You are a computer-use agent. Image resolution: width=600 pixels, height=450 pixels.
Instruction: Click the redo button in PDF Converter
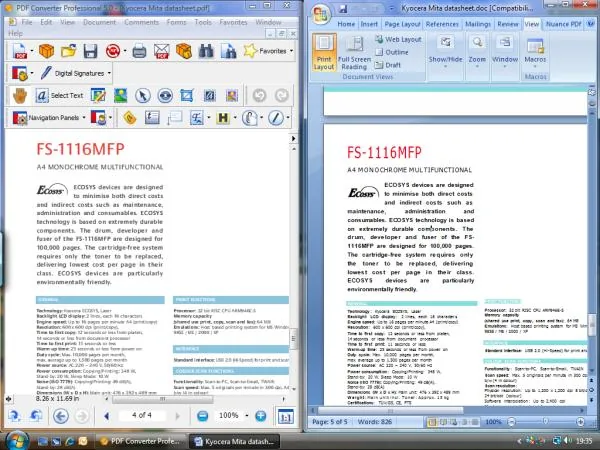click(x=282, y=95)
